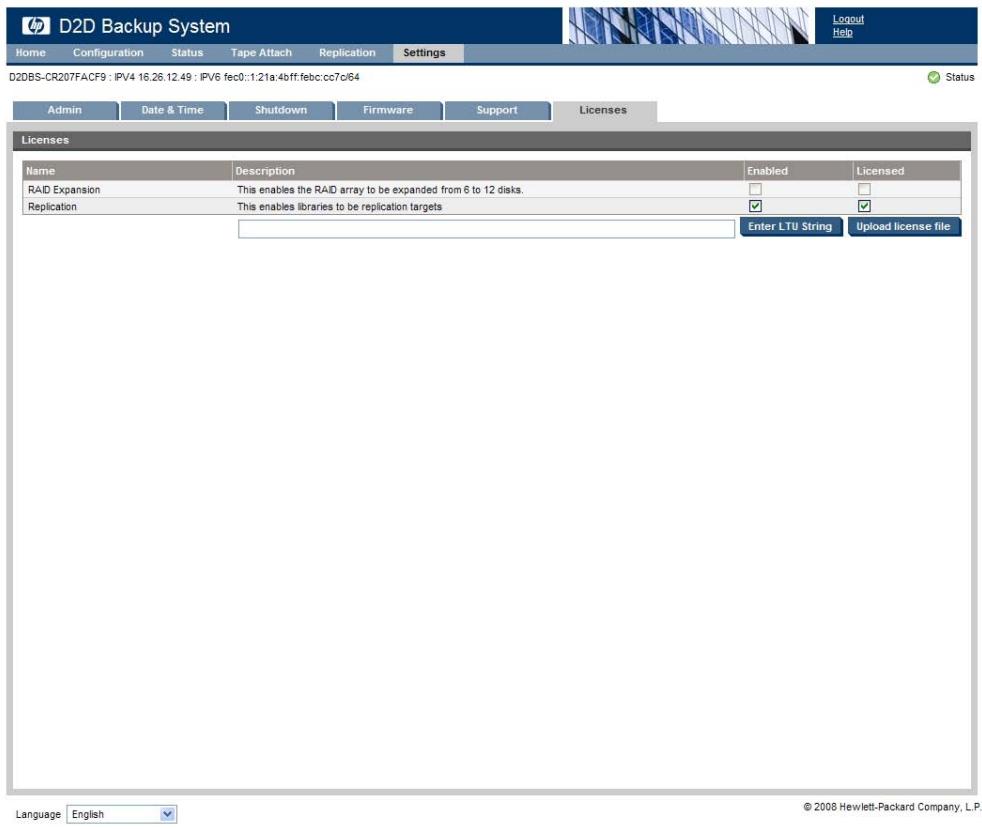Image resolution: width=982 pixels, height=829 pixels.
Task: Toggle Licensed checkbox for RAID Expansion
Action: [x=864, y=189]
